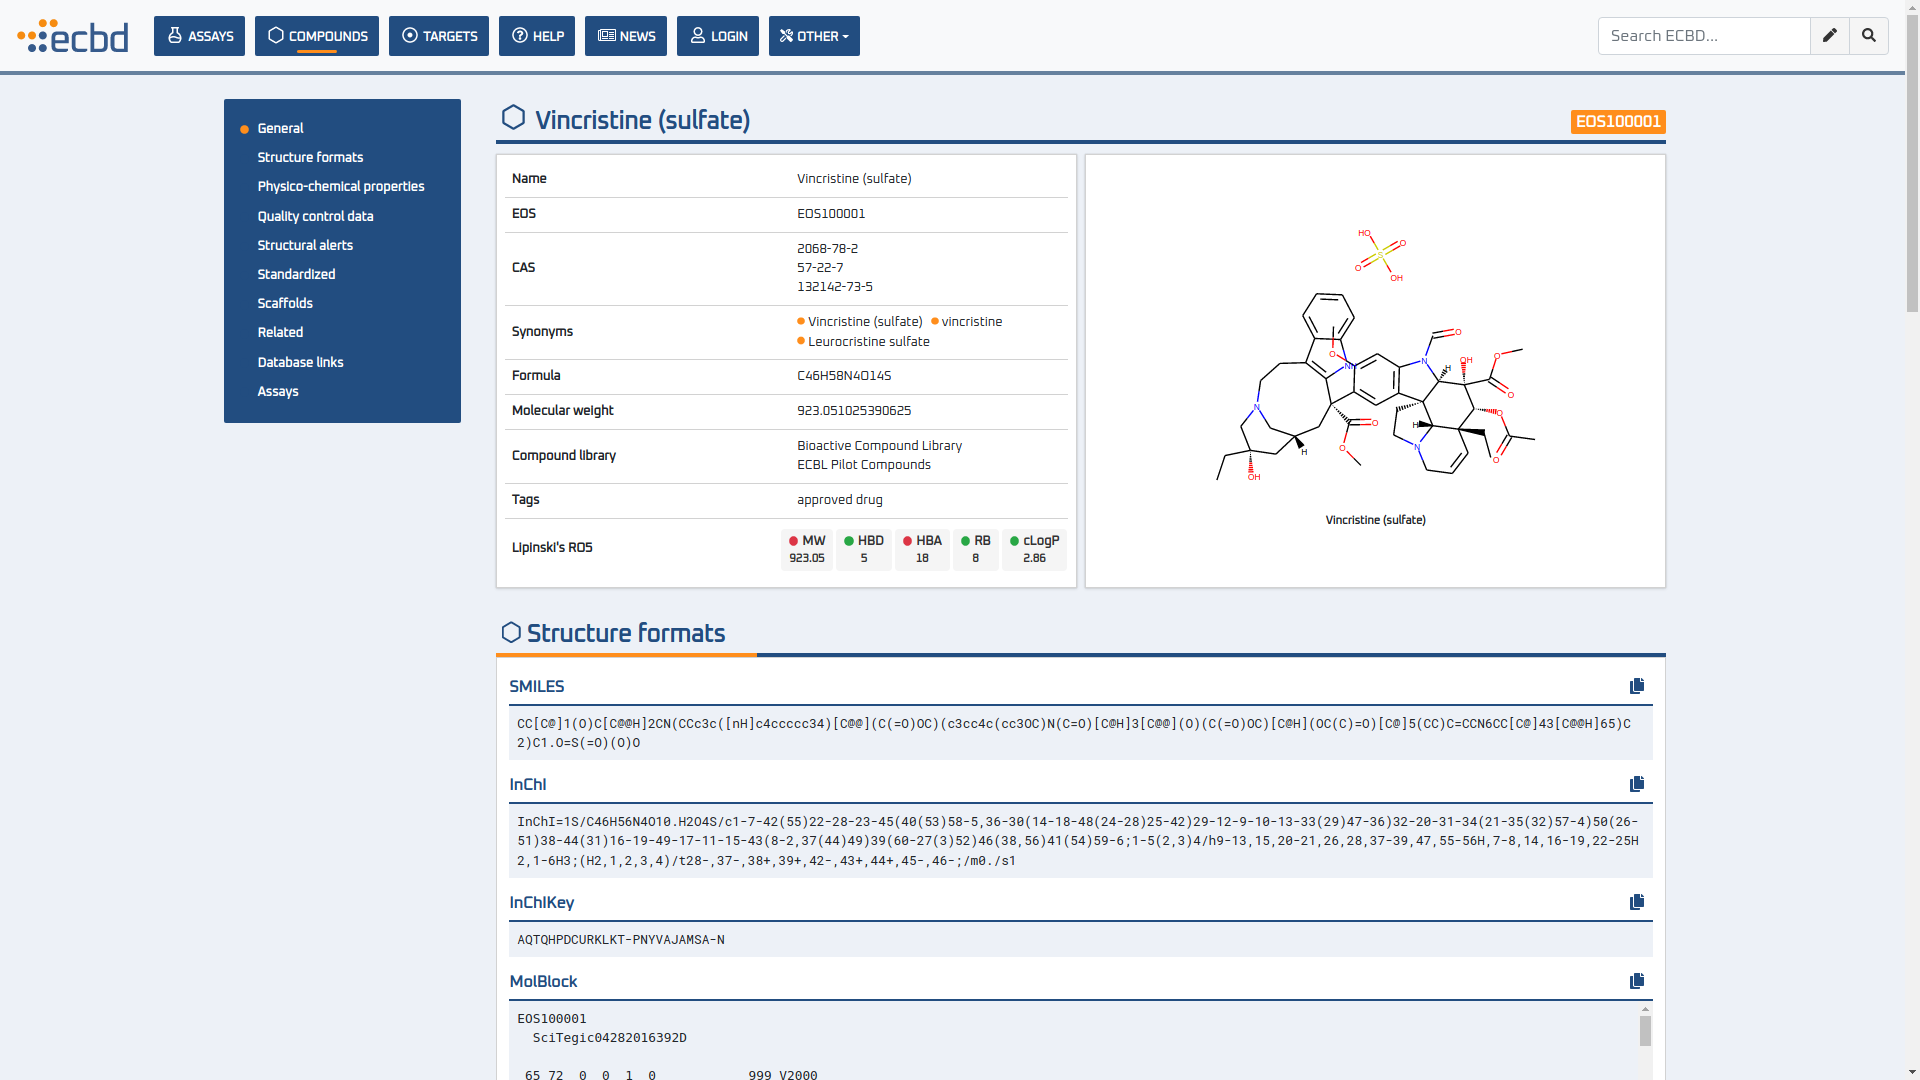Click the Search ECBD input field

[1703, 36]
